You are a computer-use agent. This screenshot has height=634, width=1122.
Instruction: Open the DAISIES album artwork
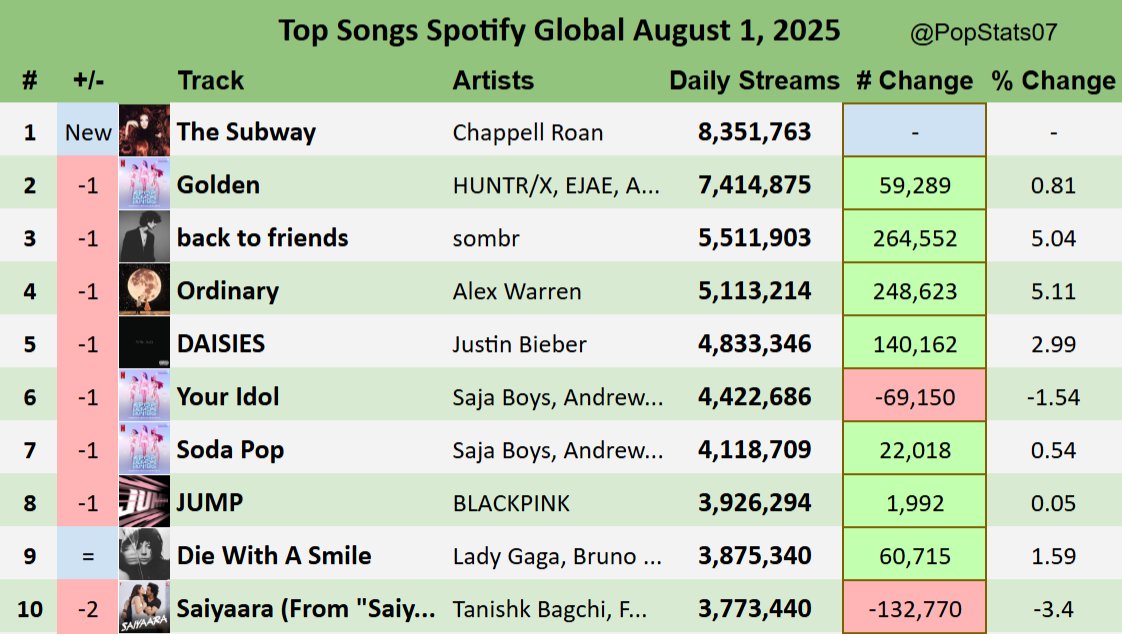(144, 343)
